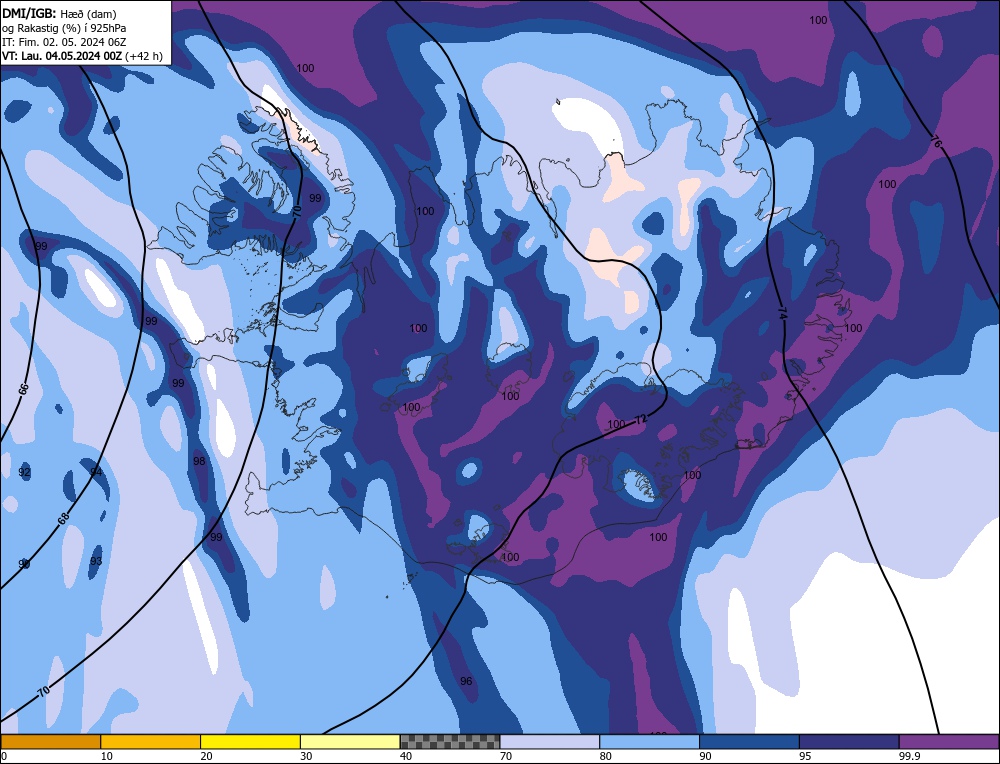
Task: Pick the lavender 70–80 humidity swatch
Action: tap(550, 742)
